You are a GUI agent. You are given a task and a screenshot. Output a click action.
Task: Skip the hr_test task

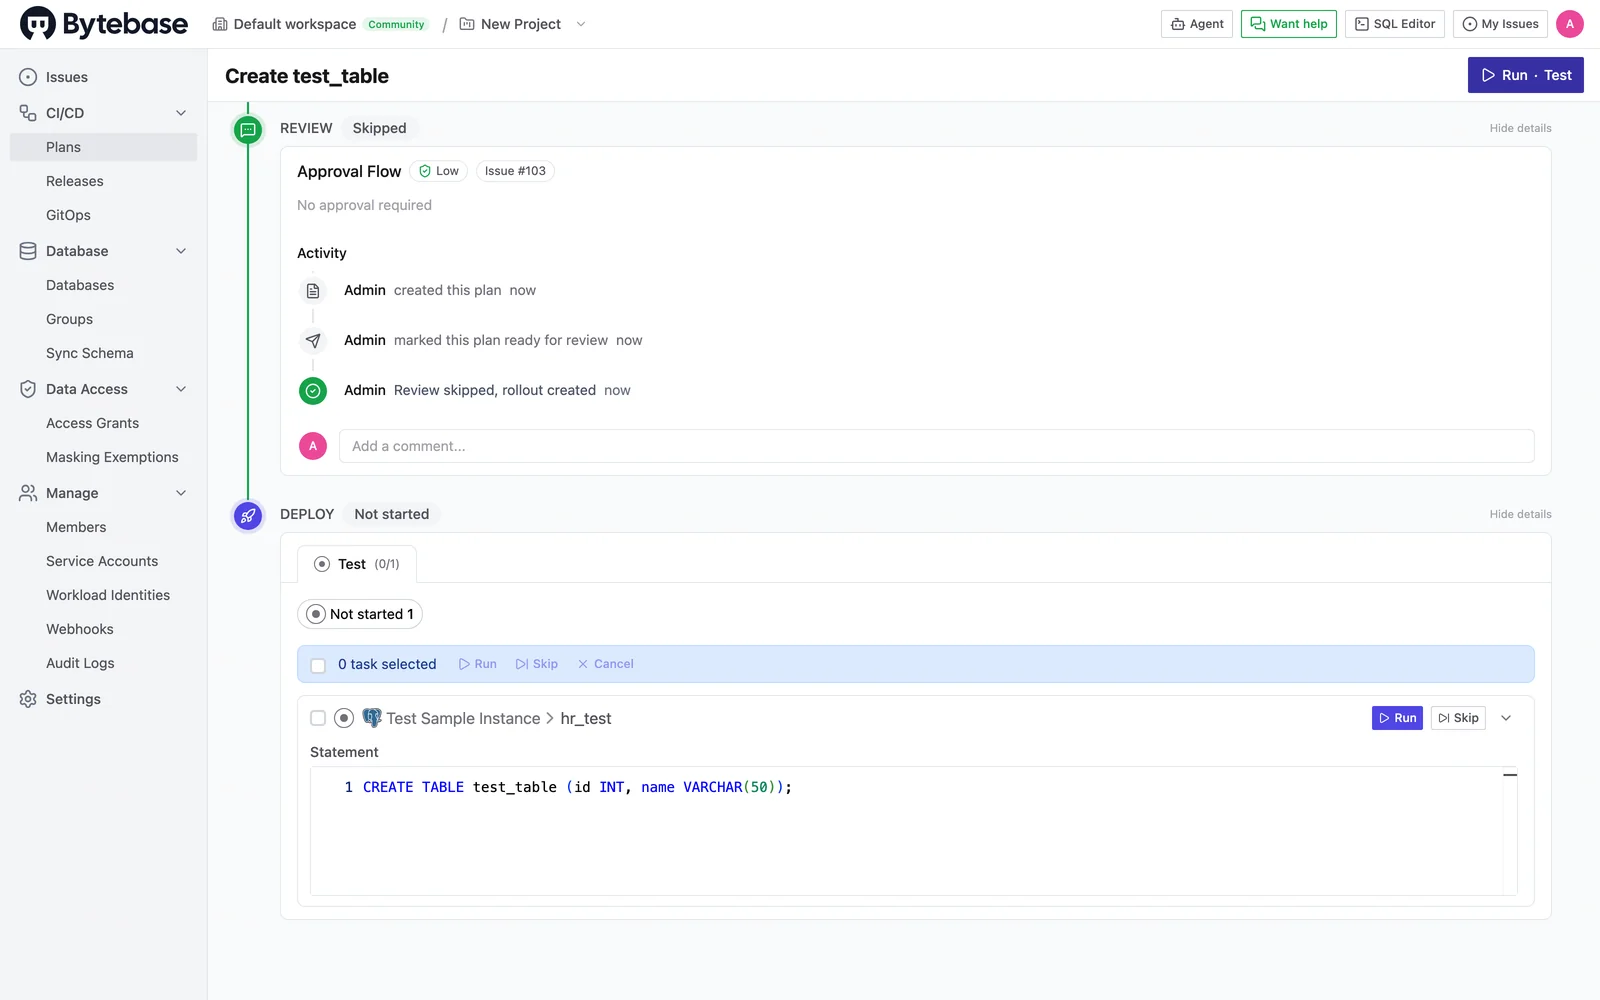[x=1458, y=718]
